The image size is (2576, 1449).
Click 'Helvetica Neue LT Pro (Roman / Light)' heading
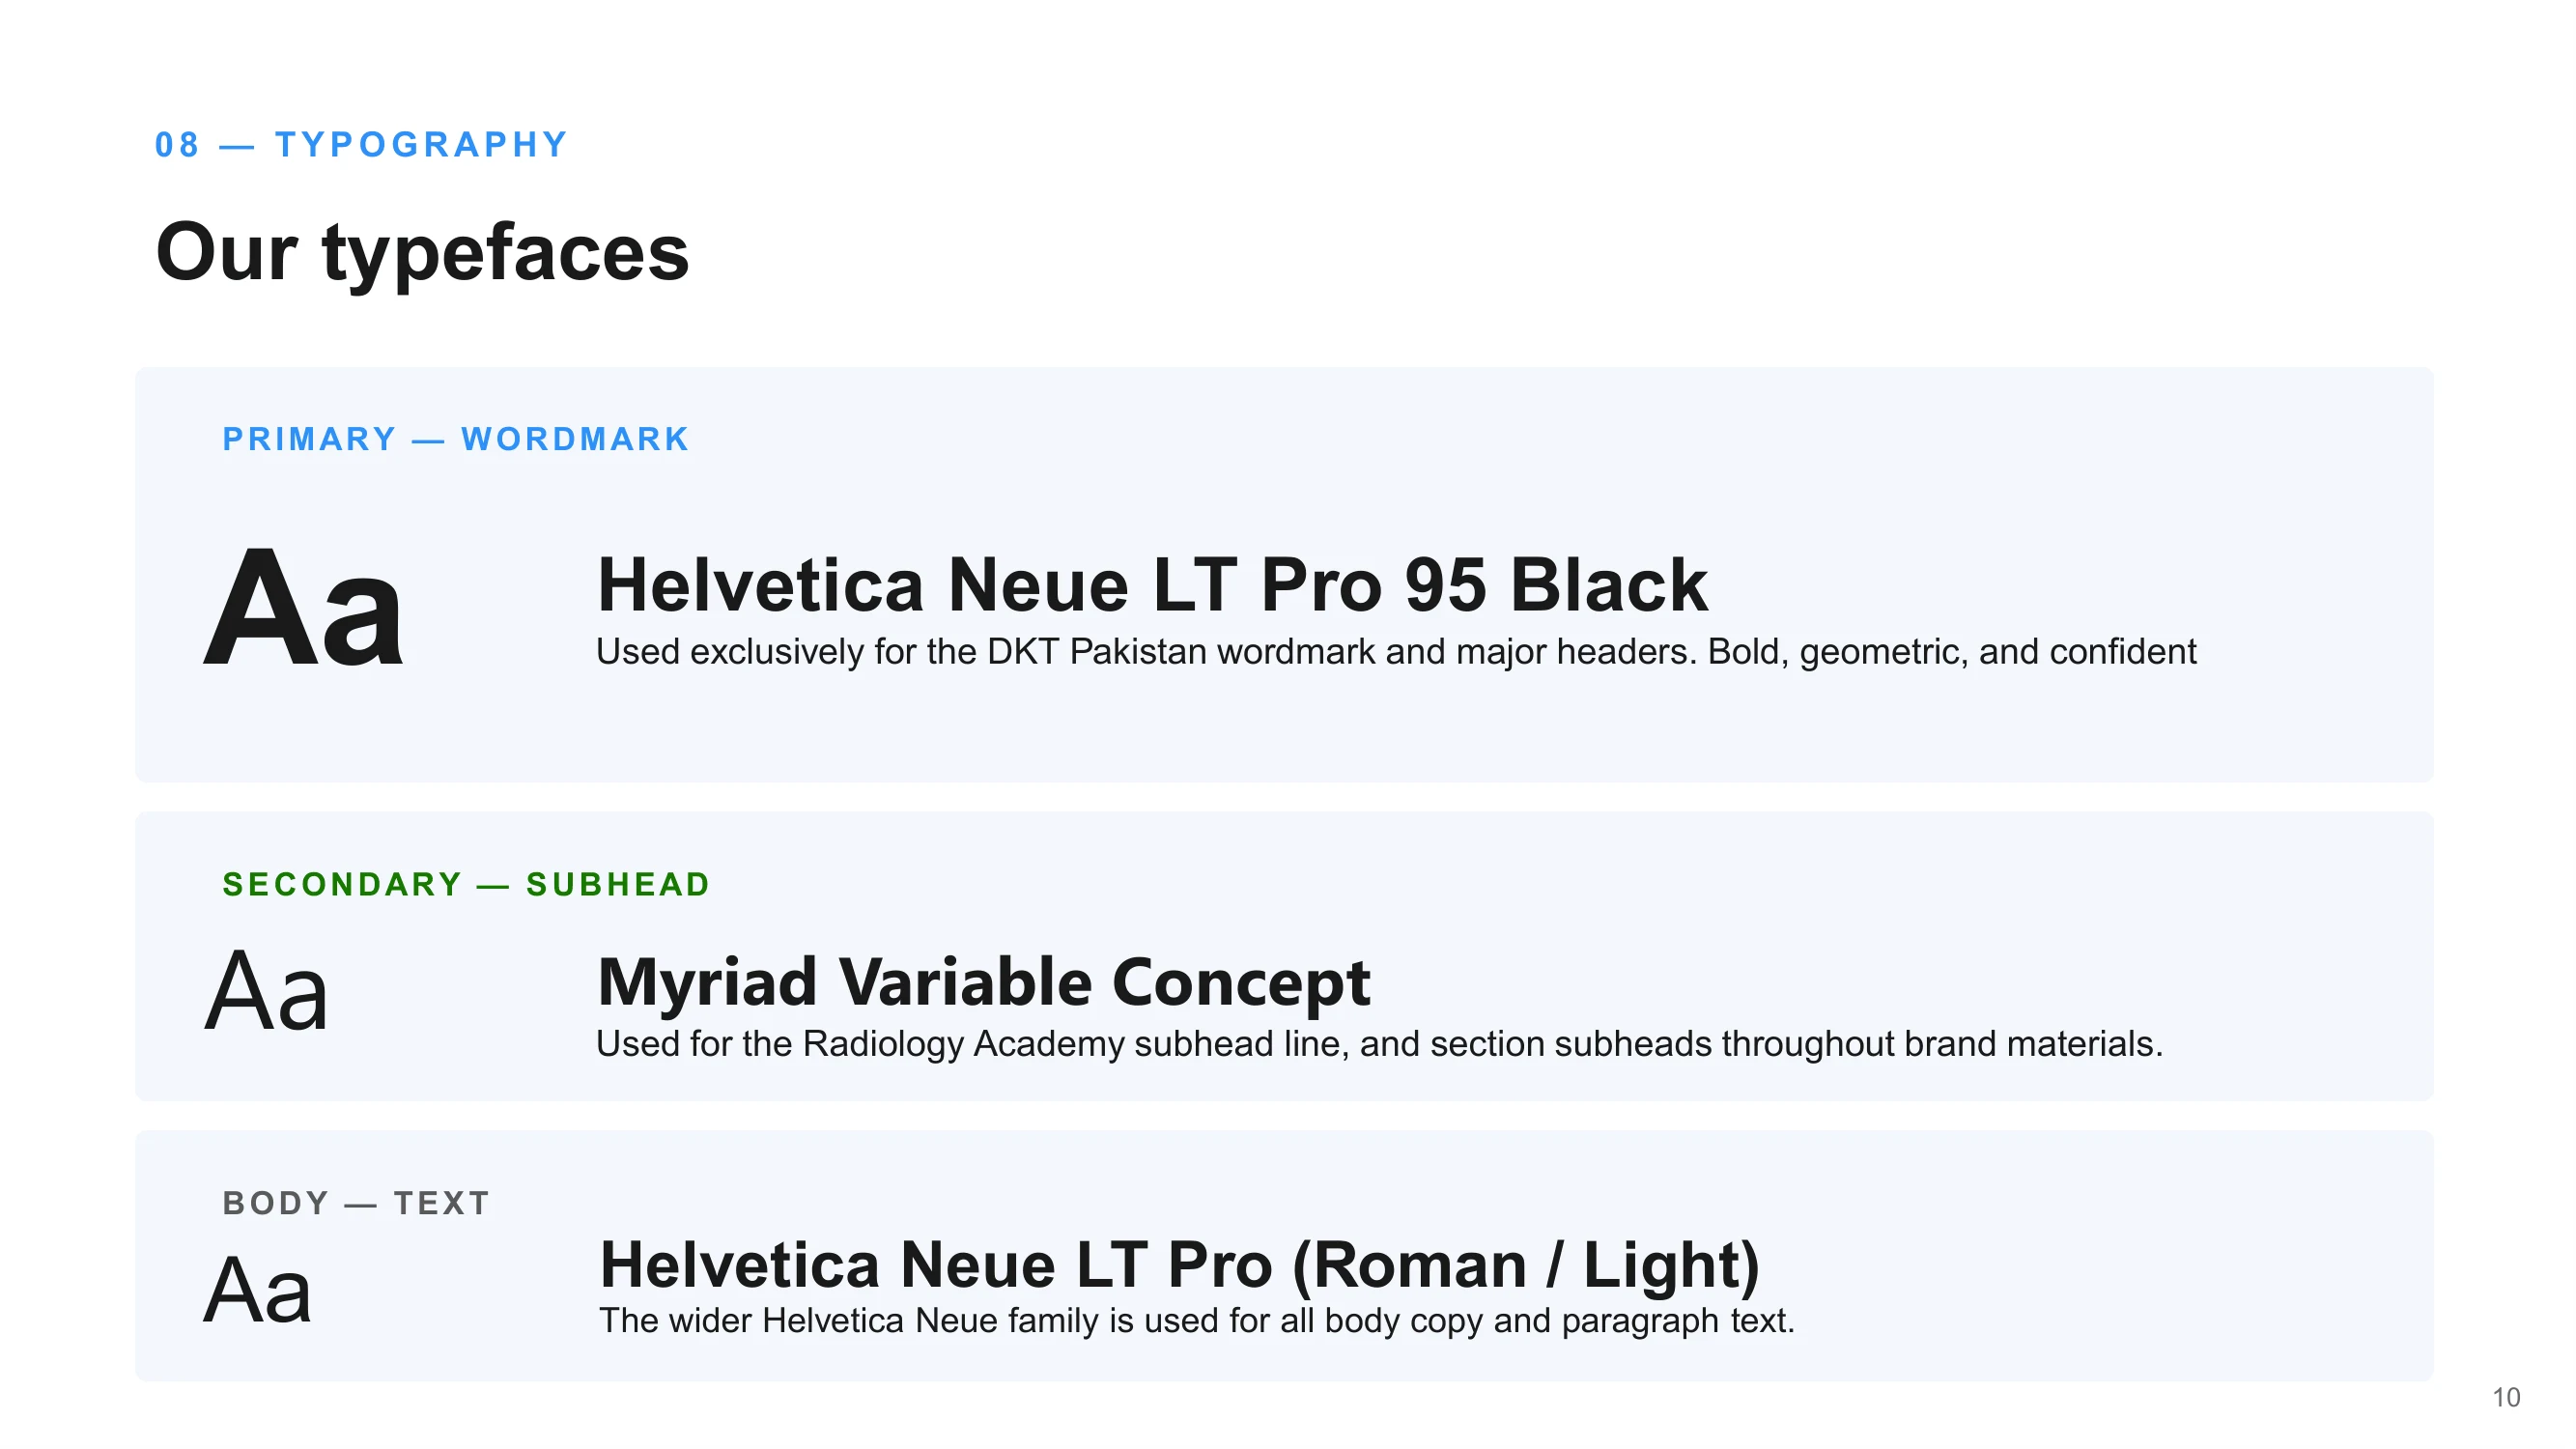1179,1265
